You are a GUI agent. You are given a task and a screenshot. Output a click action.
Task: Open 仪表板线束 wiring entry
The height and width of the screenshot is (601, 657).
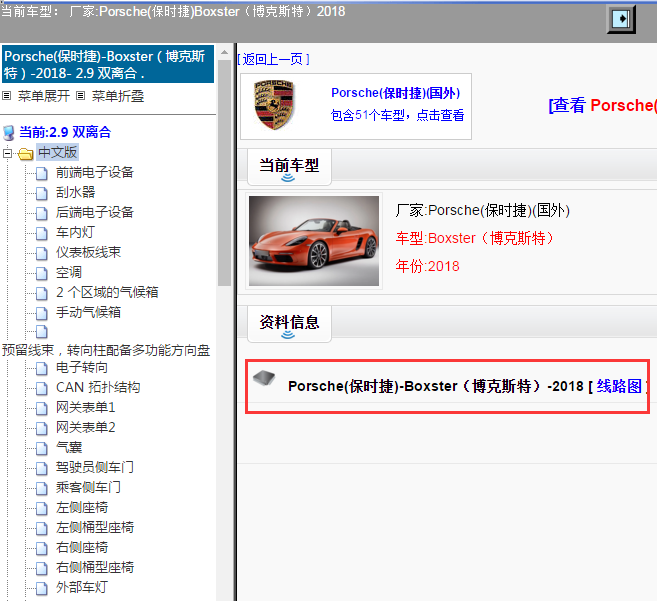tap(88, 252)
